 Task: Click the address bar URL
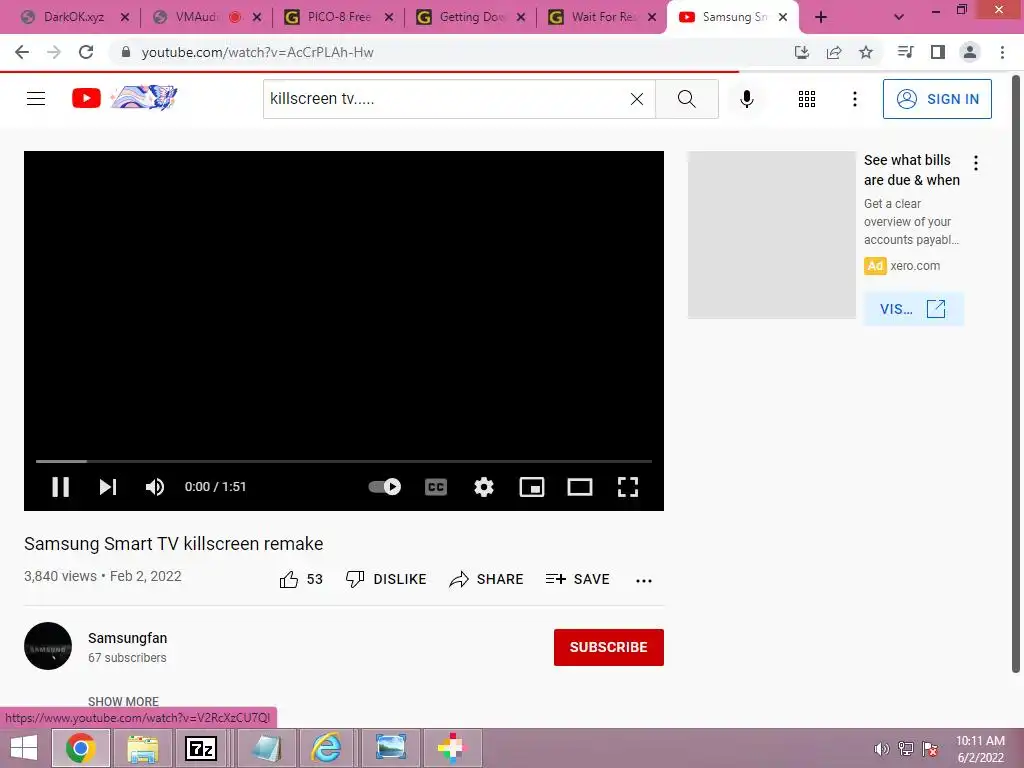[257, 52]
